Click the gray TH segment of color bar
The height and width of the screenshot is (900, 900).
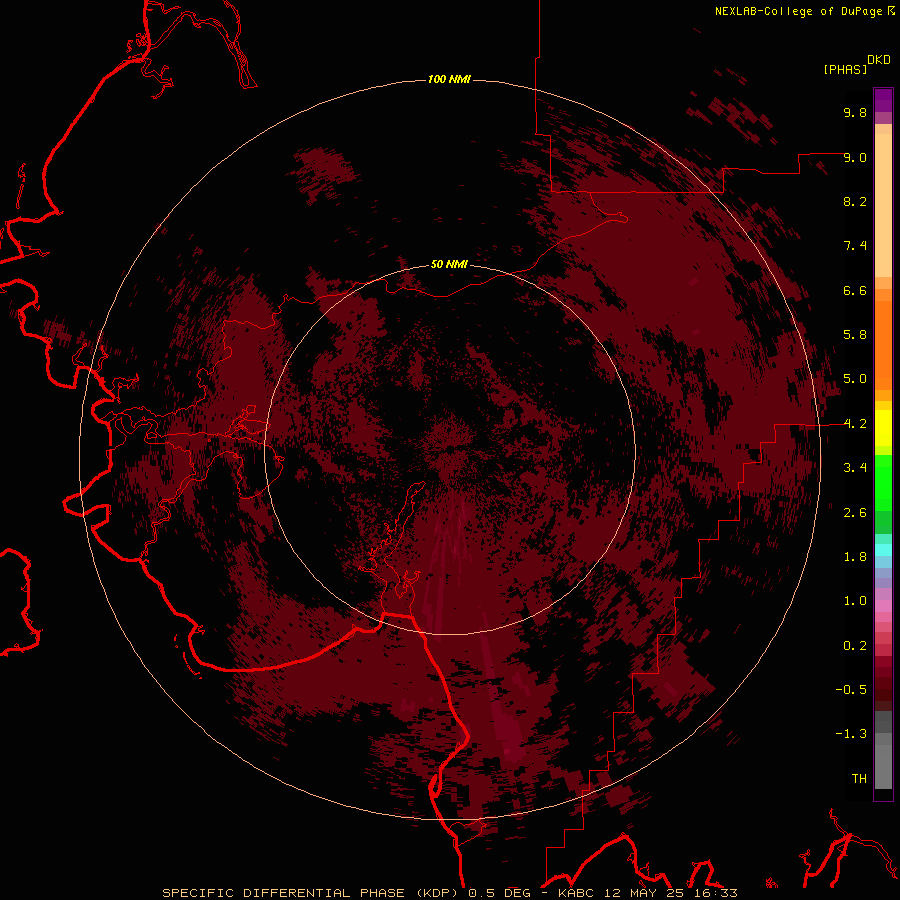pos(883,766)
